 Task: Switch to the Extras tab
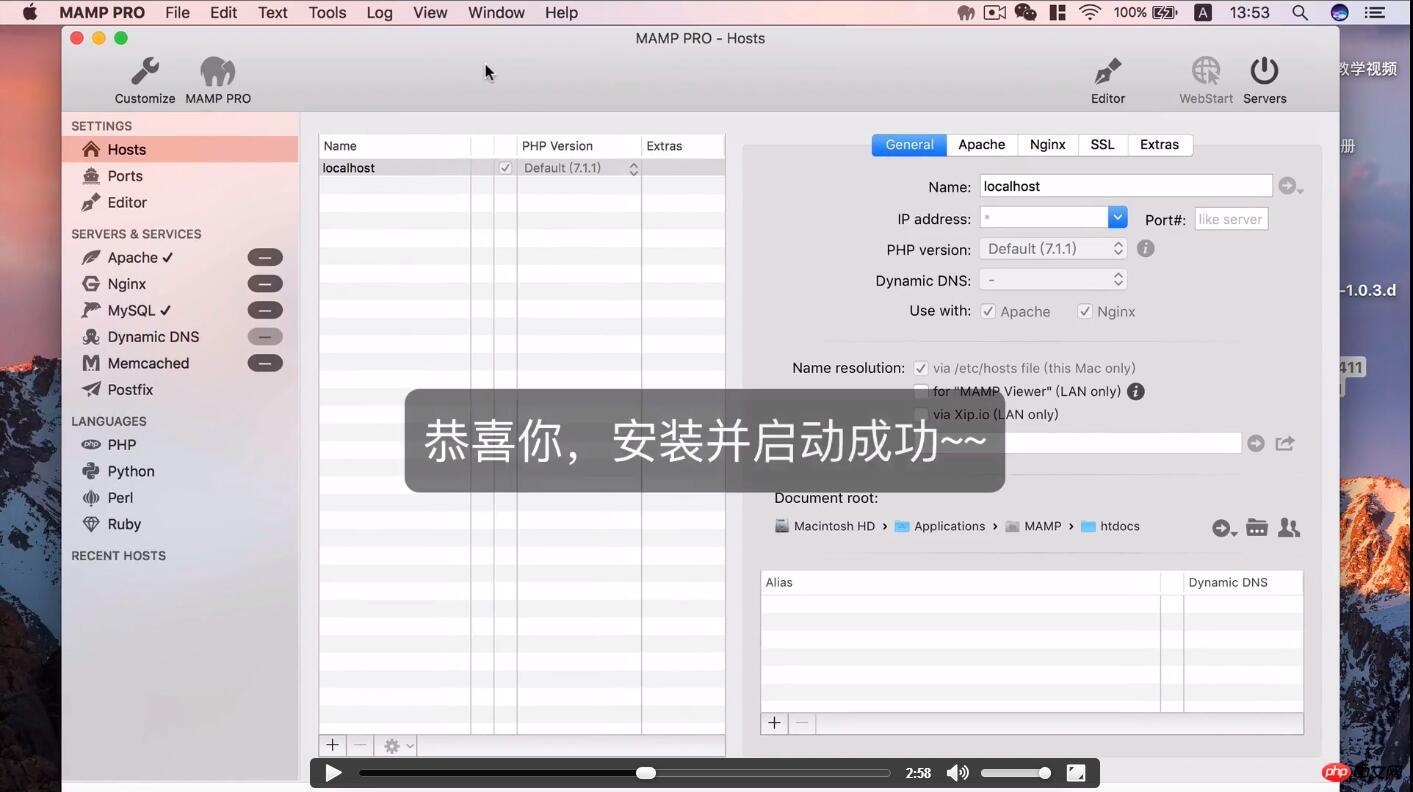(x=1159, y=145)
